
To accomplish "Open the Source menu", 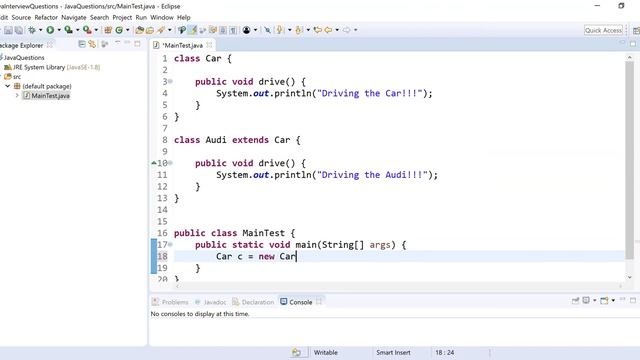I will pos(21,18).
